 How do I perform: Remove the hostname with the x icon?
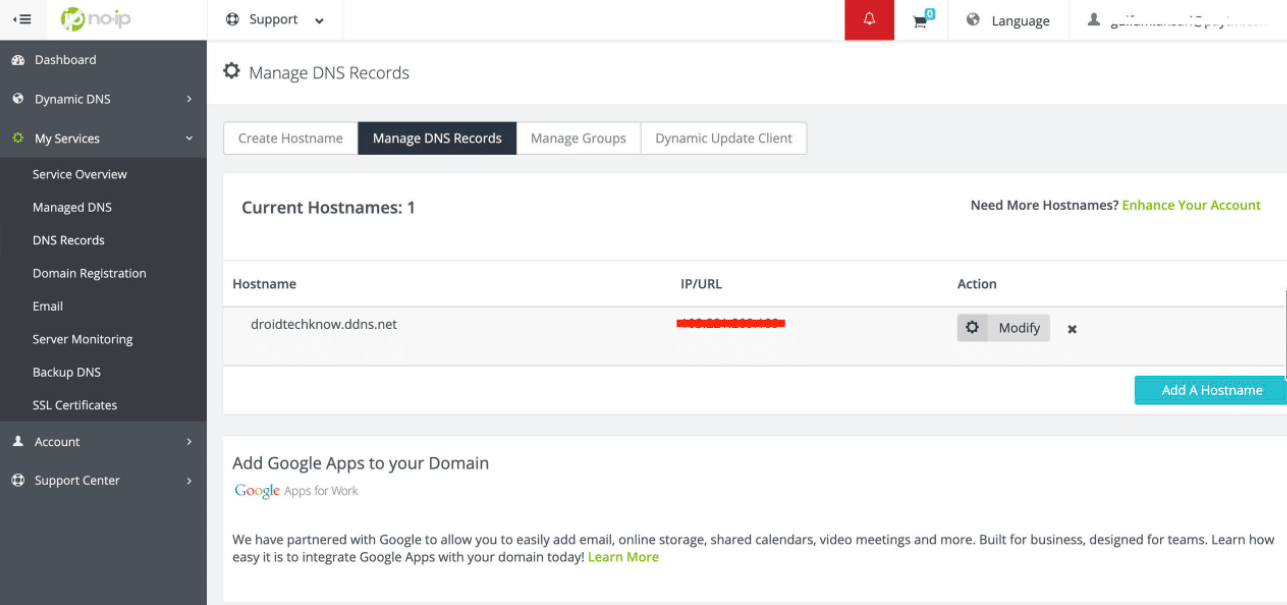pyautogui.click(x=1071, y=328)
